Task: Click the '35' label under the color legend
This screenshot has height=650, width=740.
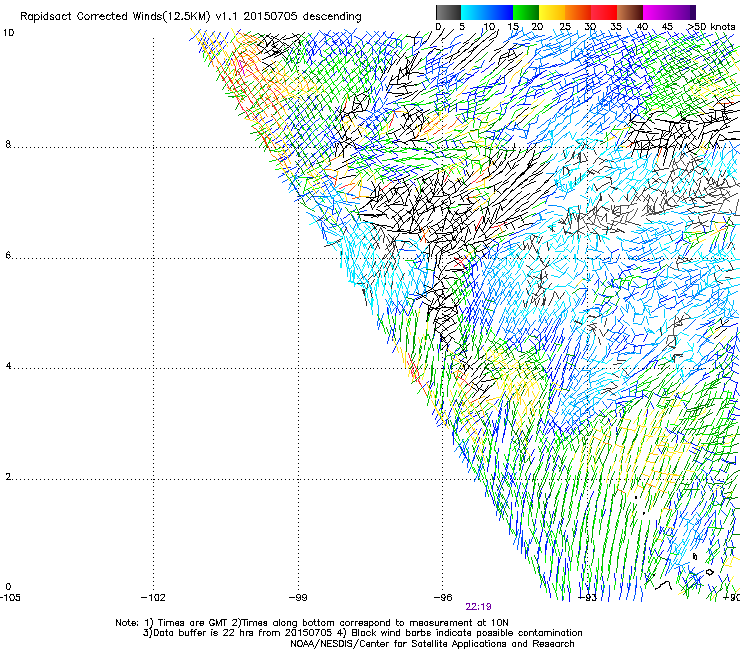Action: click(x=616, y=27)
